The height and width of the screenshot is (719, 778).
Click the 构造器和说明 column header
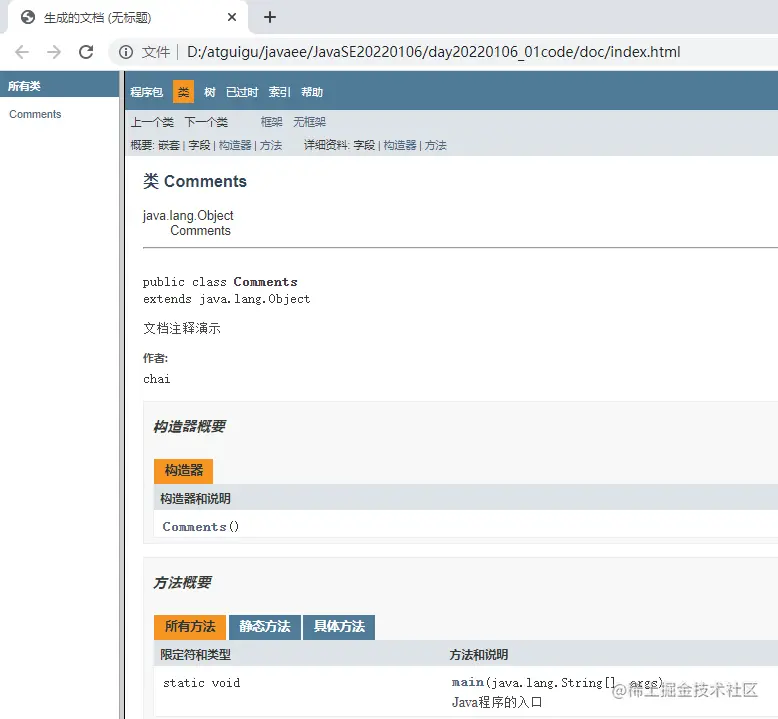click(x=195, y=499)
